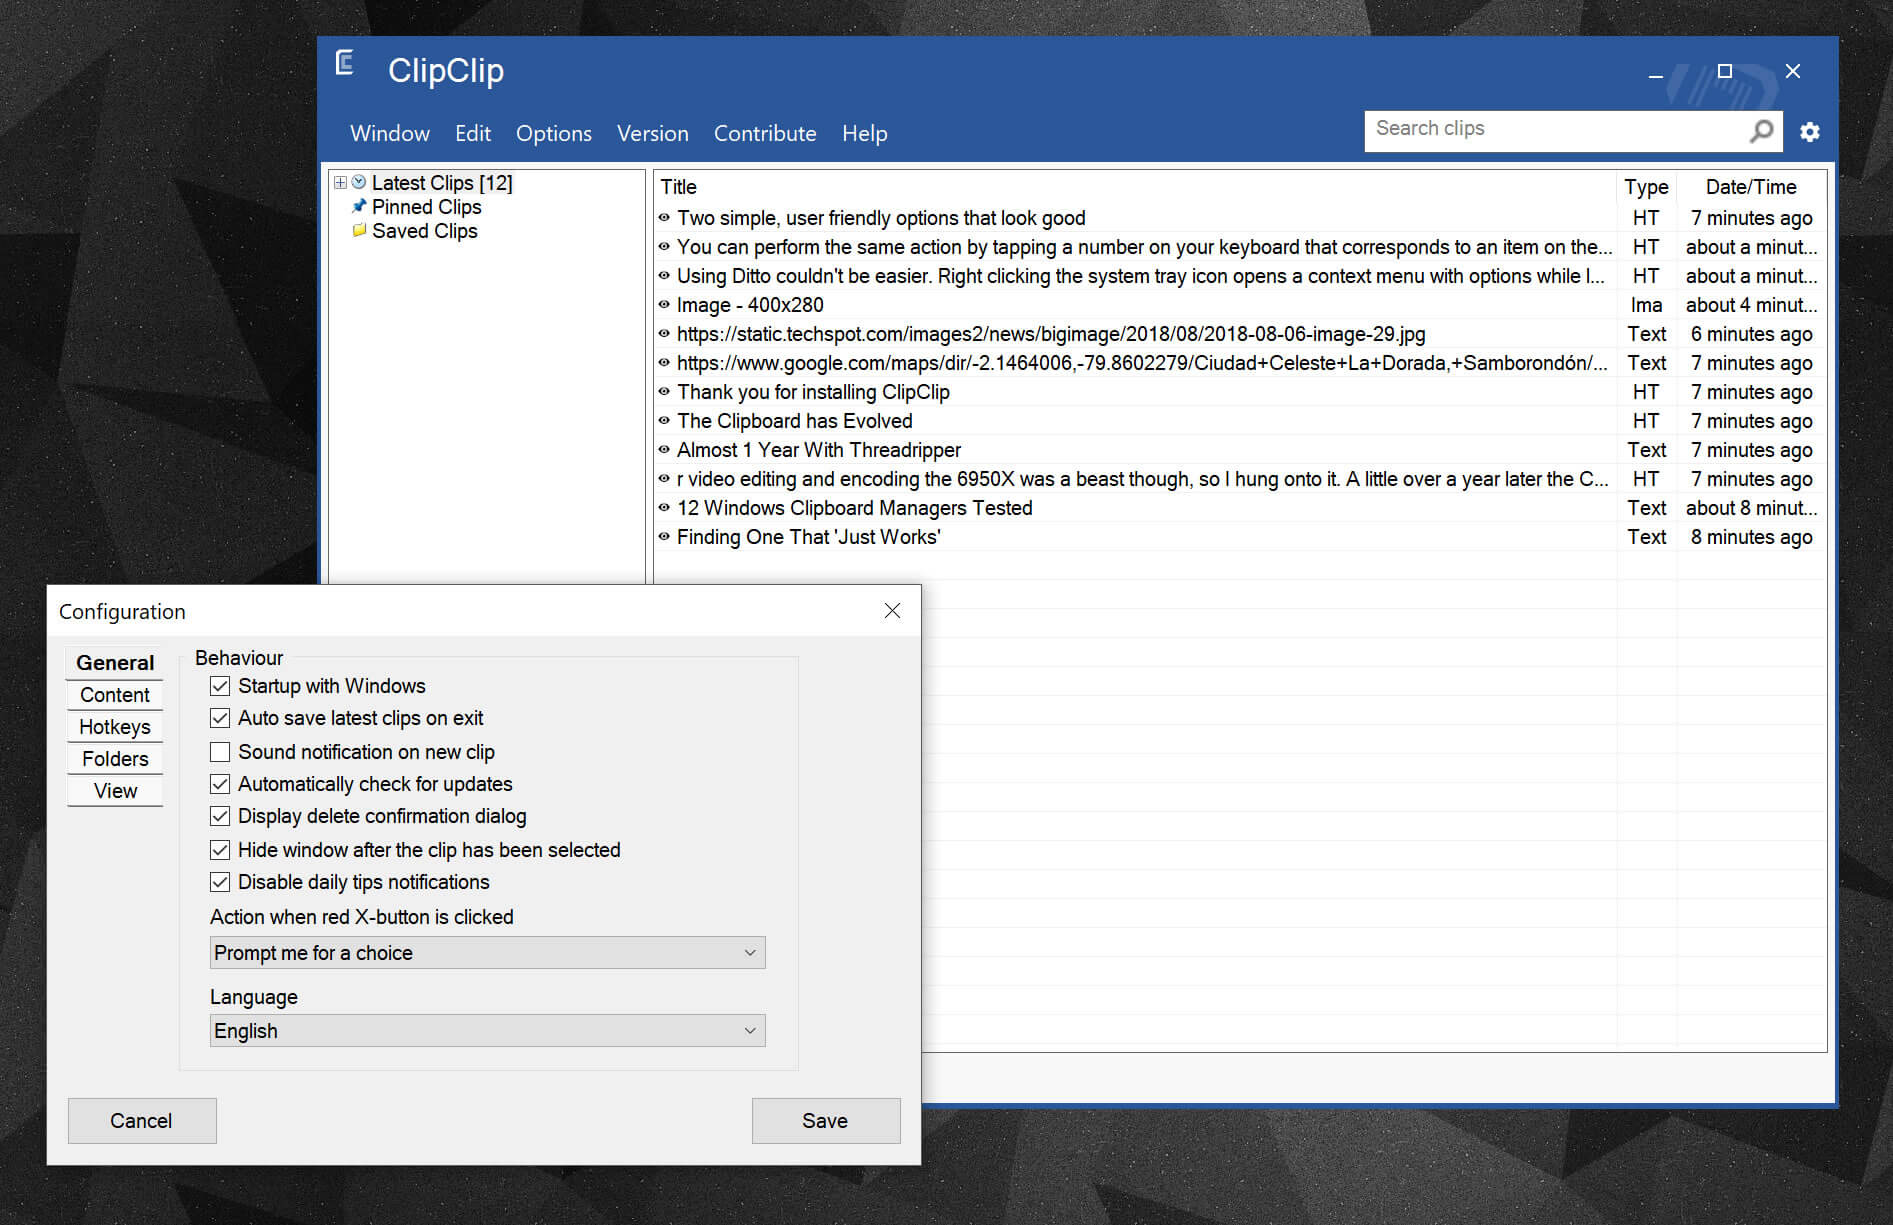Click the clock icon beside Latest Clips
This screenshot has height=1225, width=1893.
tap(359, 182)
